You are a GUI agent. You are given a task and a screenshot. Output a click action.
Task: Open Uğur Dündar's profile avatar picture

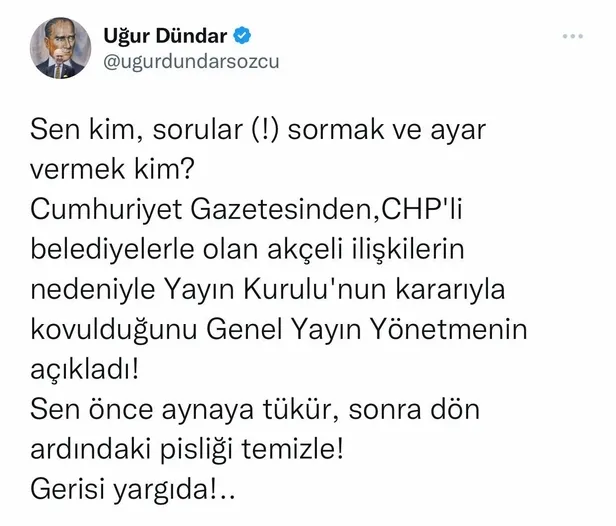[61, 48]
